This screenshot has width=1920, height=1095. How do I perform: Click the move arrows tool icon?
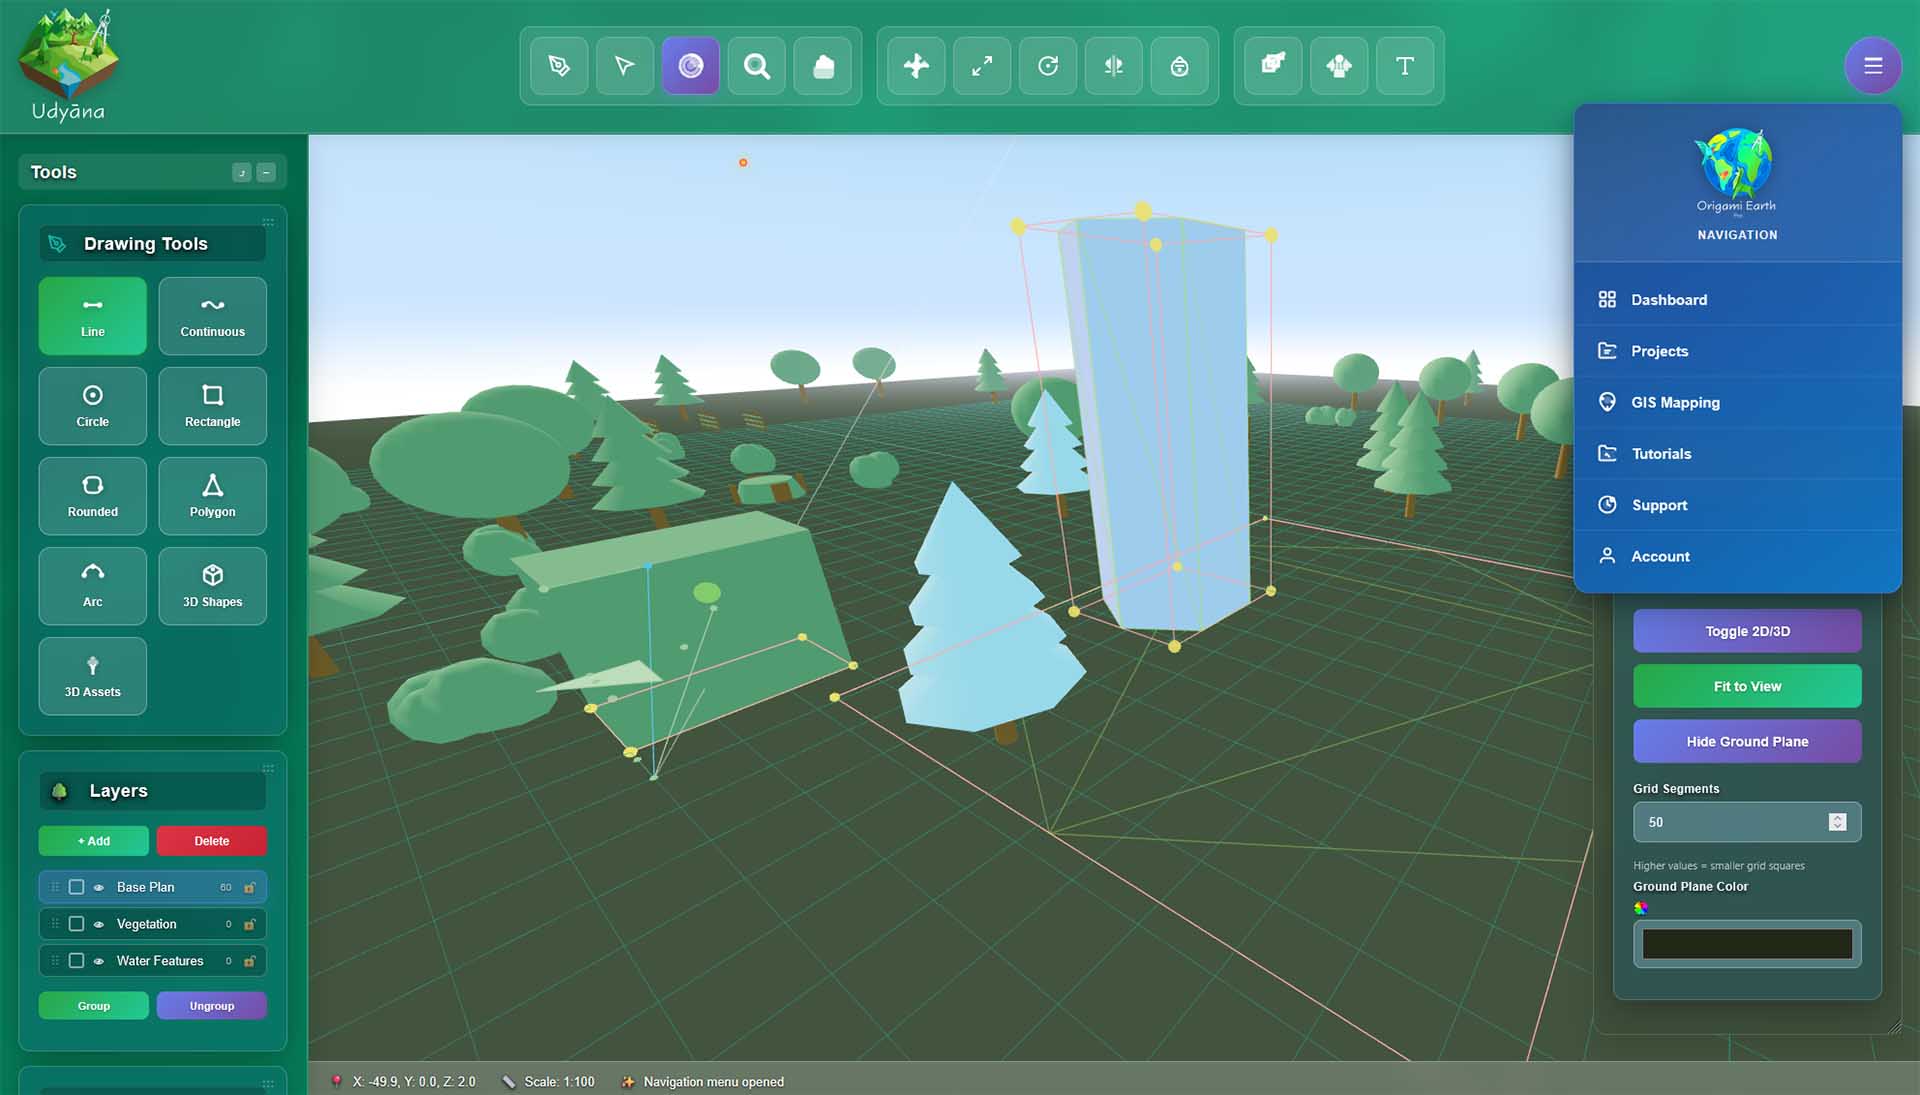coord(916,66)
